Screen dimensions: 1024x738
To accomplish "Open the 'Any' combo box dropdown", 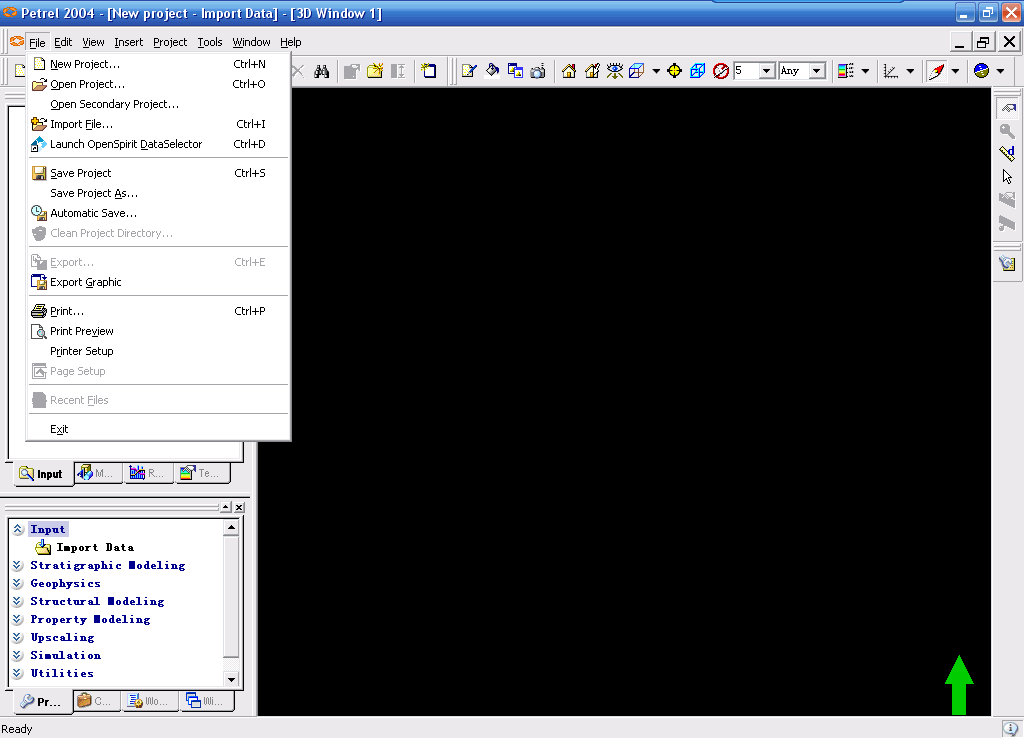I will [x=817, y=71].
